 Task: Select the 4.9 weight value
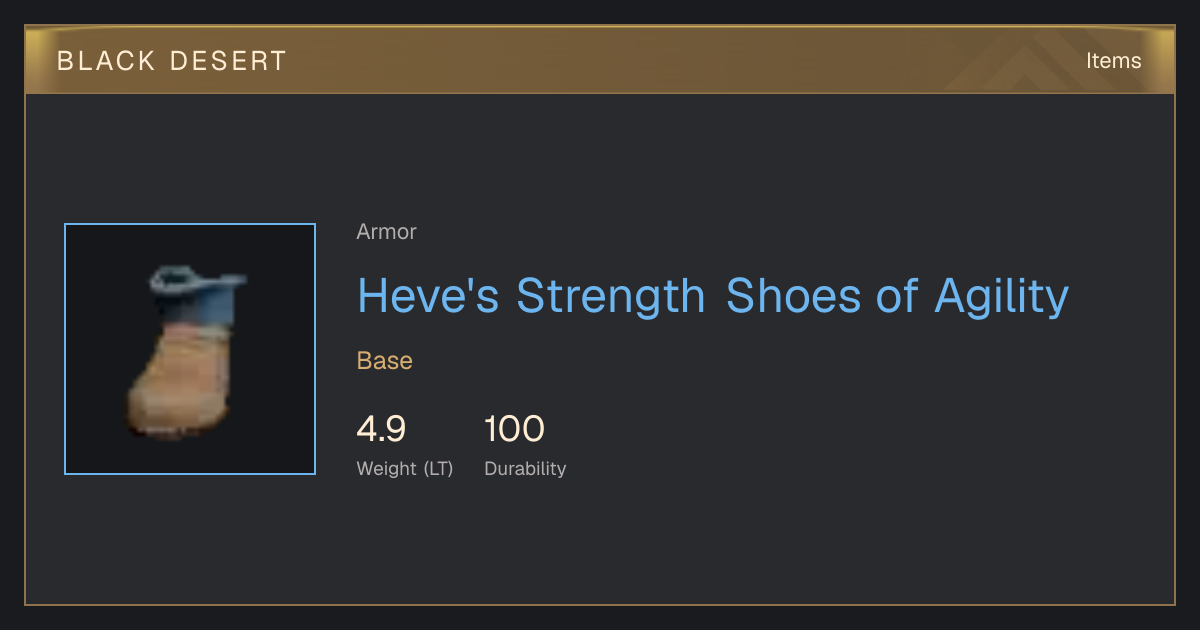pos(381,429)
